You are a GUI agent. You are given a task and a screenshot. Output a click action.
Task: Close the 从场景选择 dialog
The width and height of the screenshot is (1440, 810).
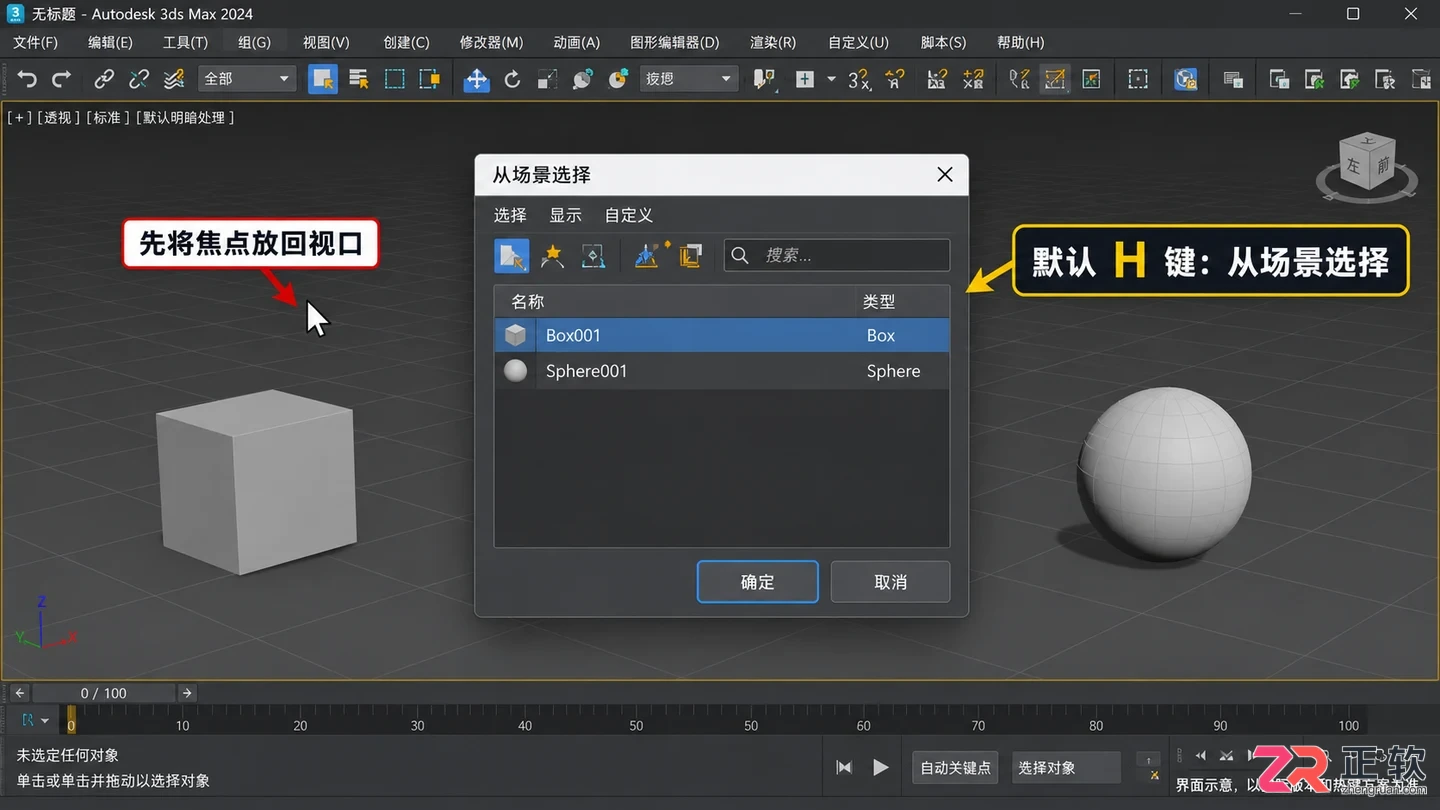pos(945,174)
